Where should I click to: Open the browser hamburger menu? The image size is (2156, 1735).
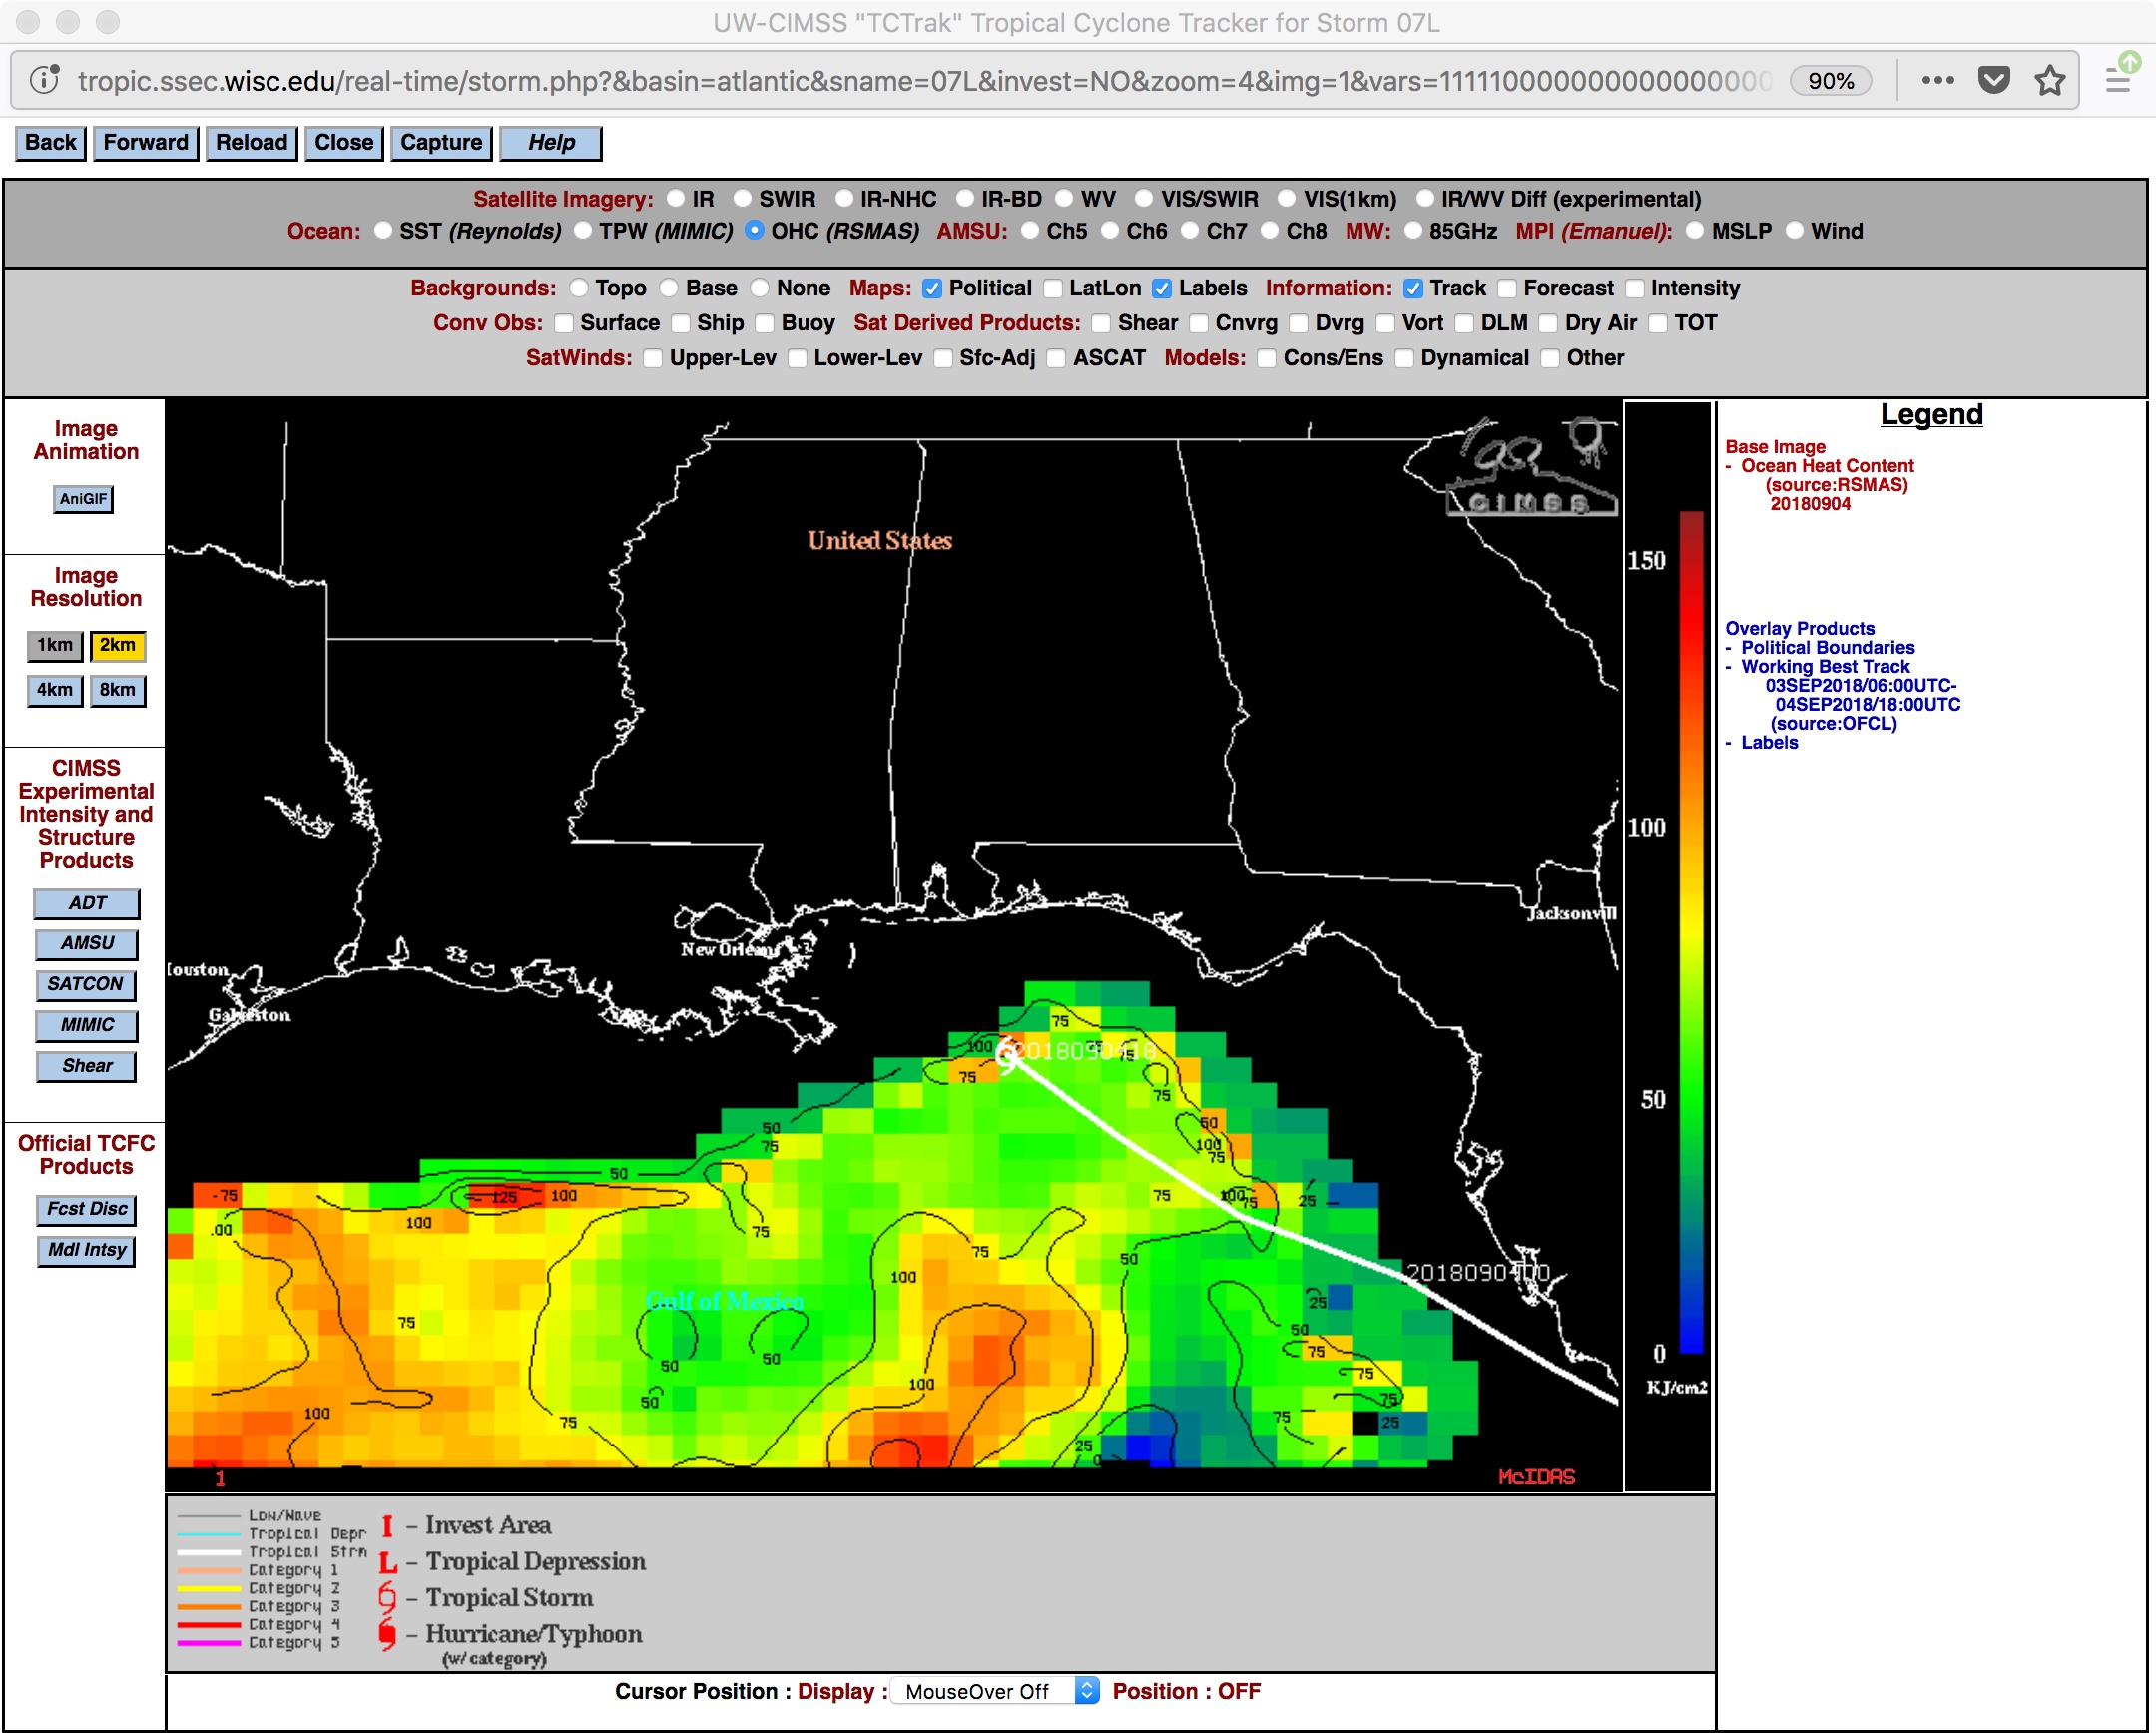[x=2117, y=80]
